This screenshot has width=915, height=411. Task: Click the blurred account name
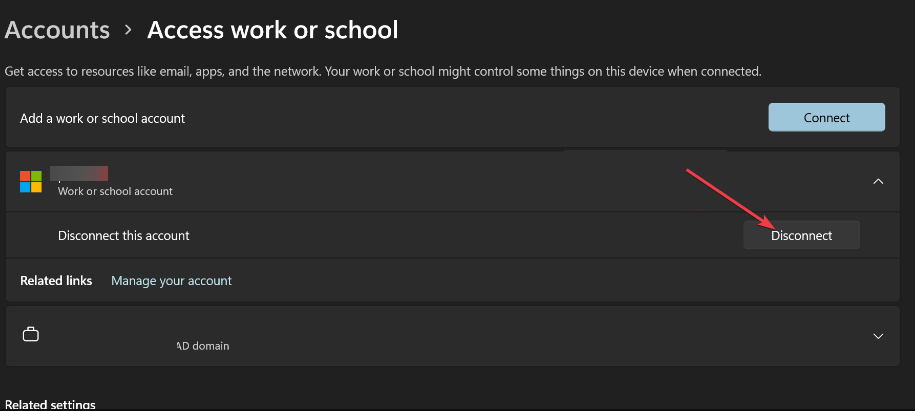[x=83, y=173]
